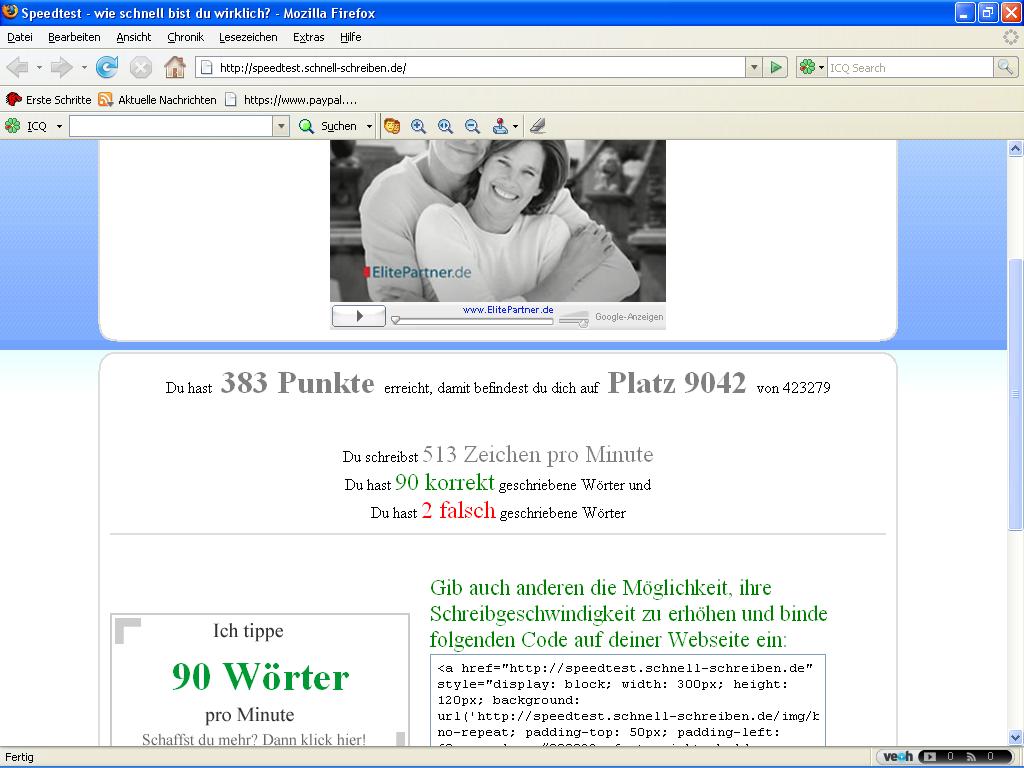Open the Lesezeichen menu
This screenshot has height=768, width=1024.
point(248,37)
